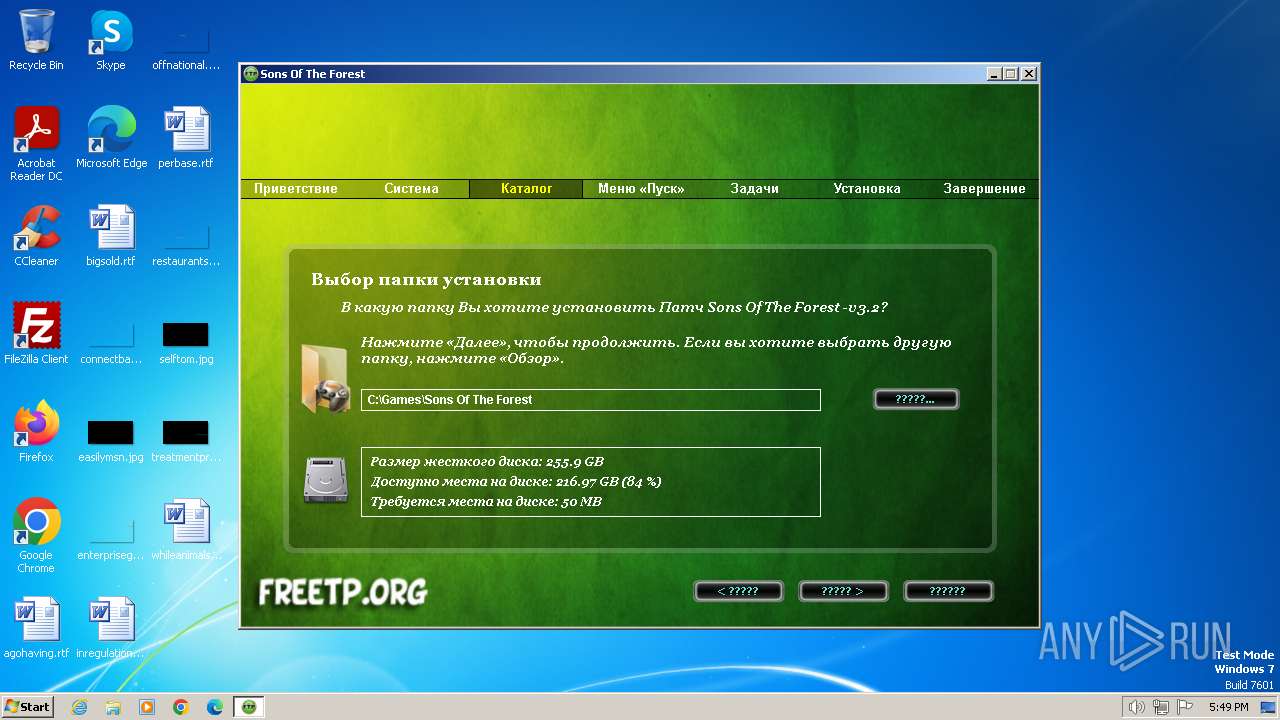Launch Microsoft Edge desktop shortcut

point(111,138)
